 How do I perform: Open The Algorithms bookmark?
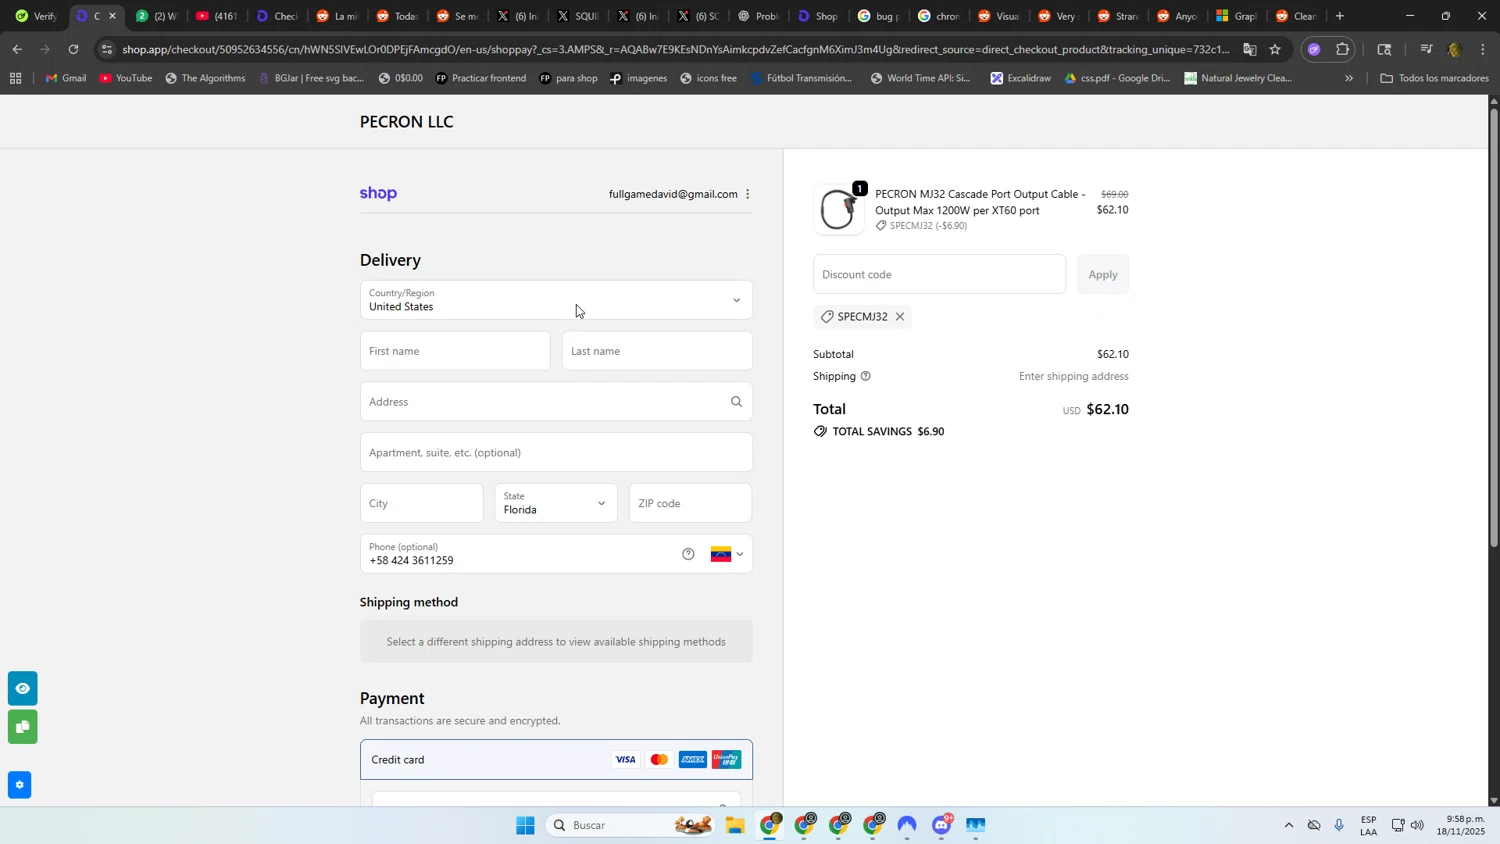(205, 78)
